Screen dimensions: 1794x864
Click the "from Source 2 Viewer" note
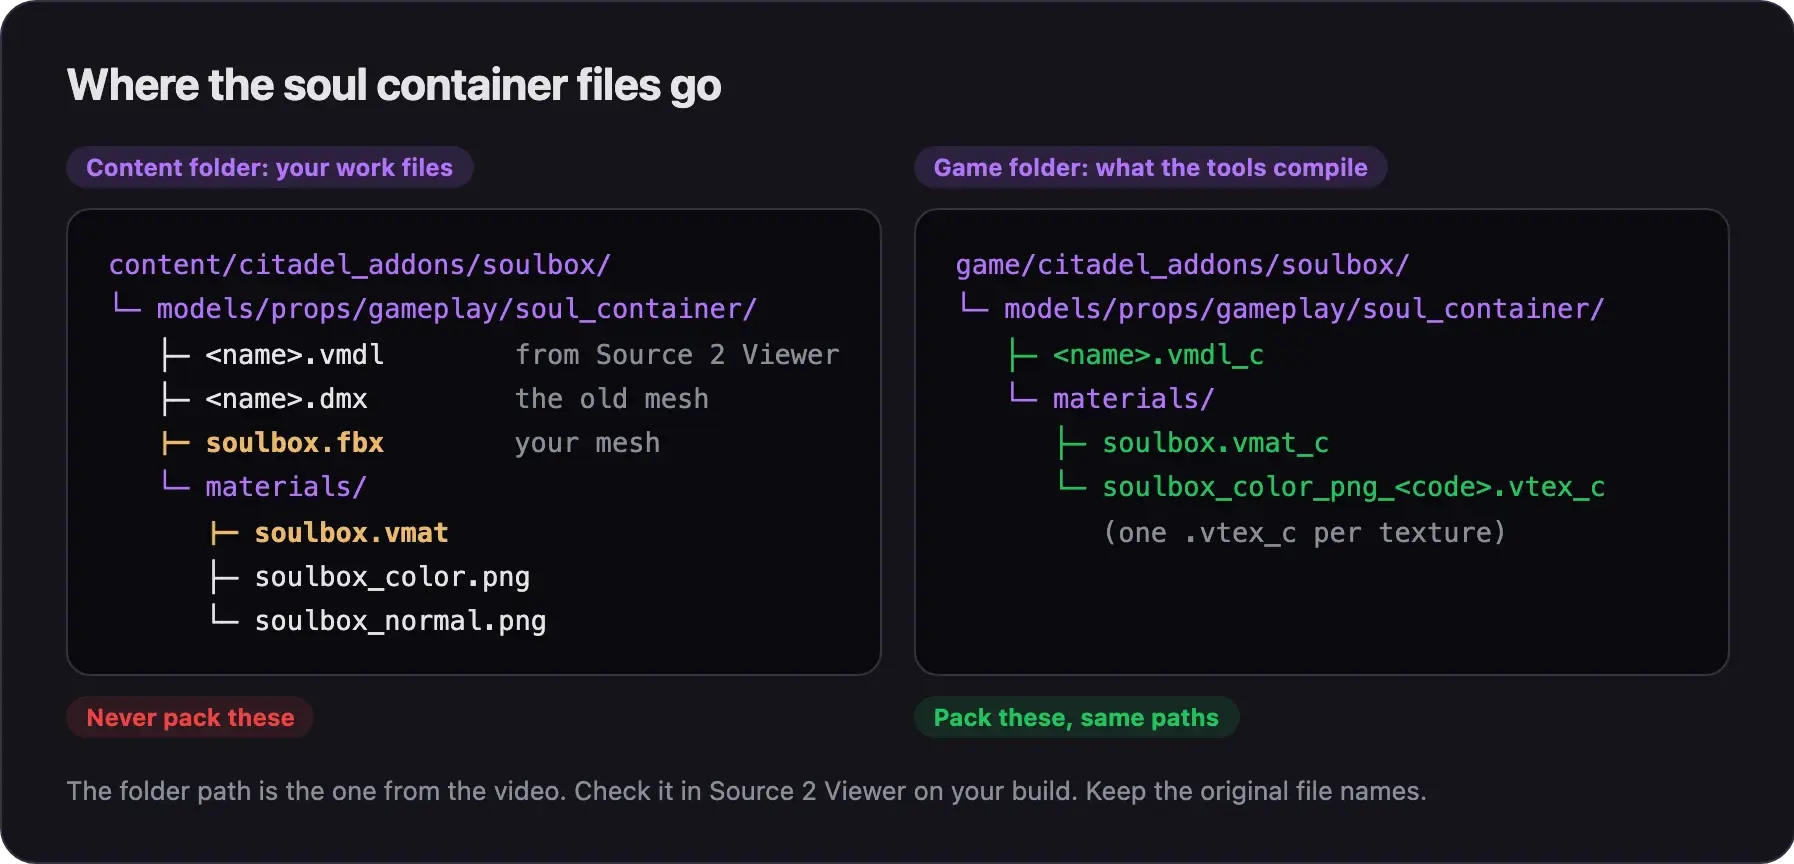tap(677, 355)
